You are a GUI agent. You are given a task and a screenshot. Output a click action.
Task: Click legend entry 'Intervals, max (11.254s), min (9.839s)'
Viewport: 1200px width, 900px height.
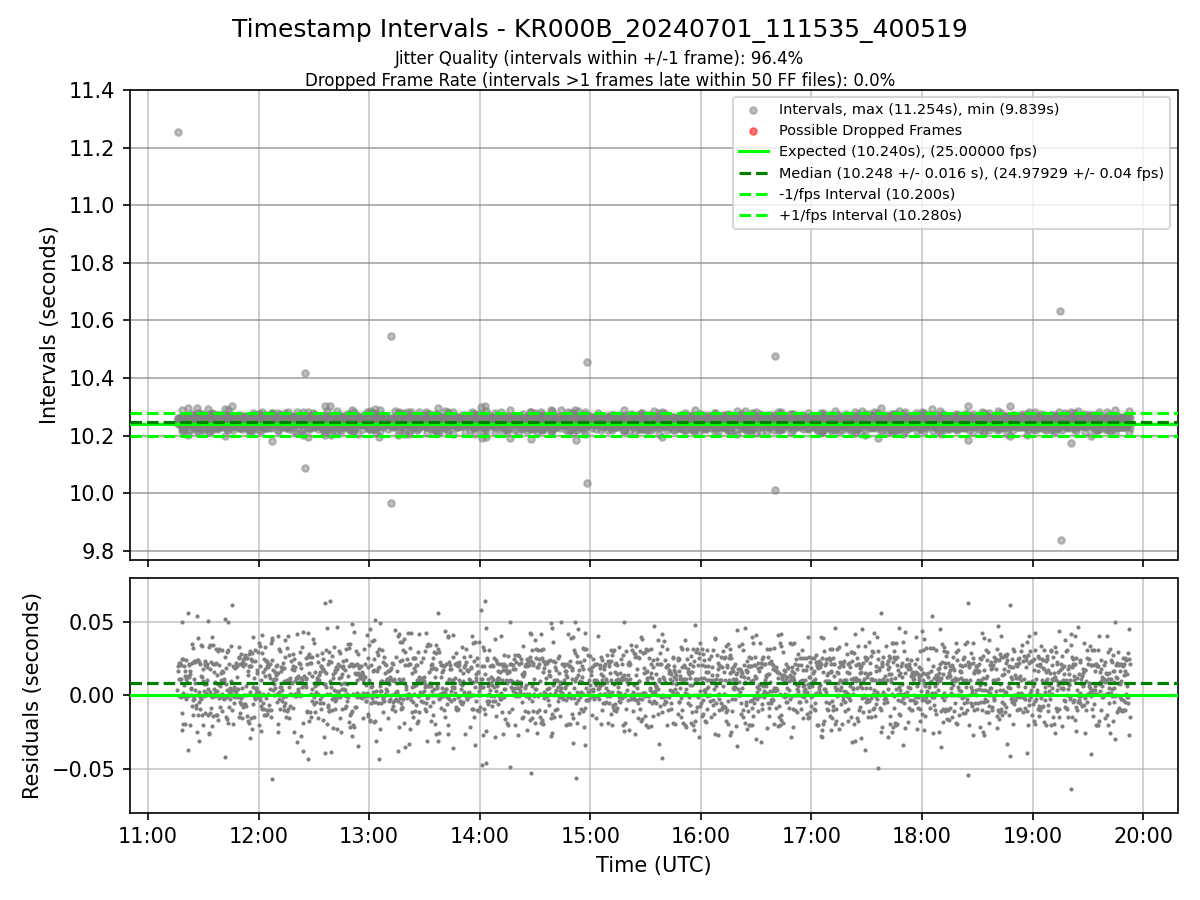[x=919, y=109]
